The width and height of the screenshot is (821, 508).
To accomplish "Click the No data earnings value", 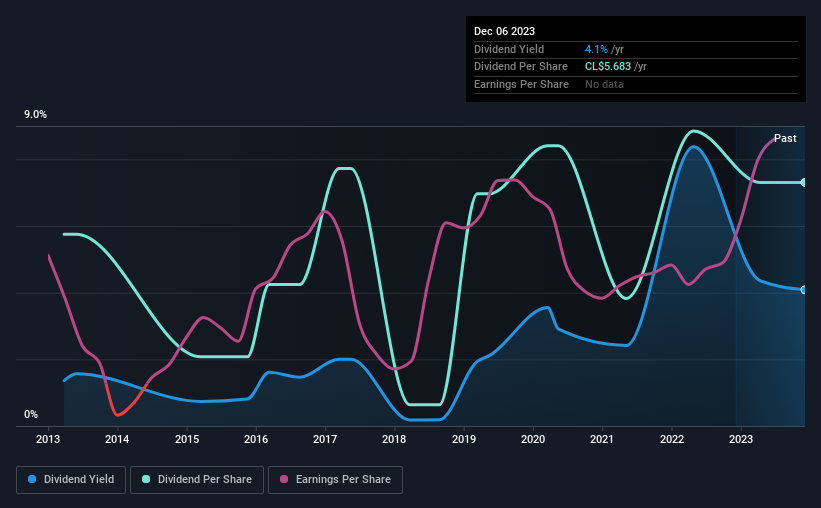I will [x=604, y=84].
